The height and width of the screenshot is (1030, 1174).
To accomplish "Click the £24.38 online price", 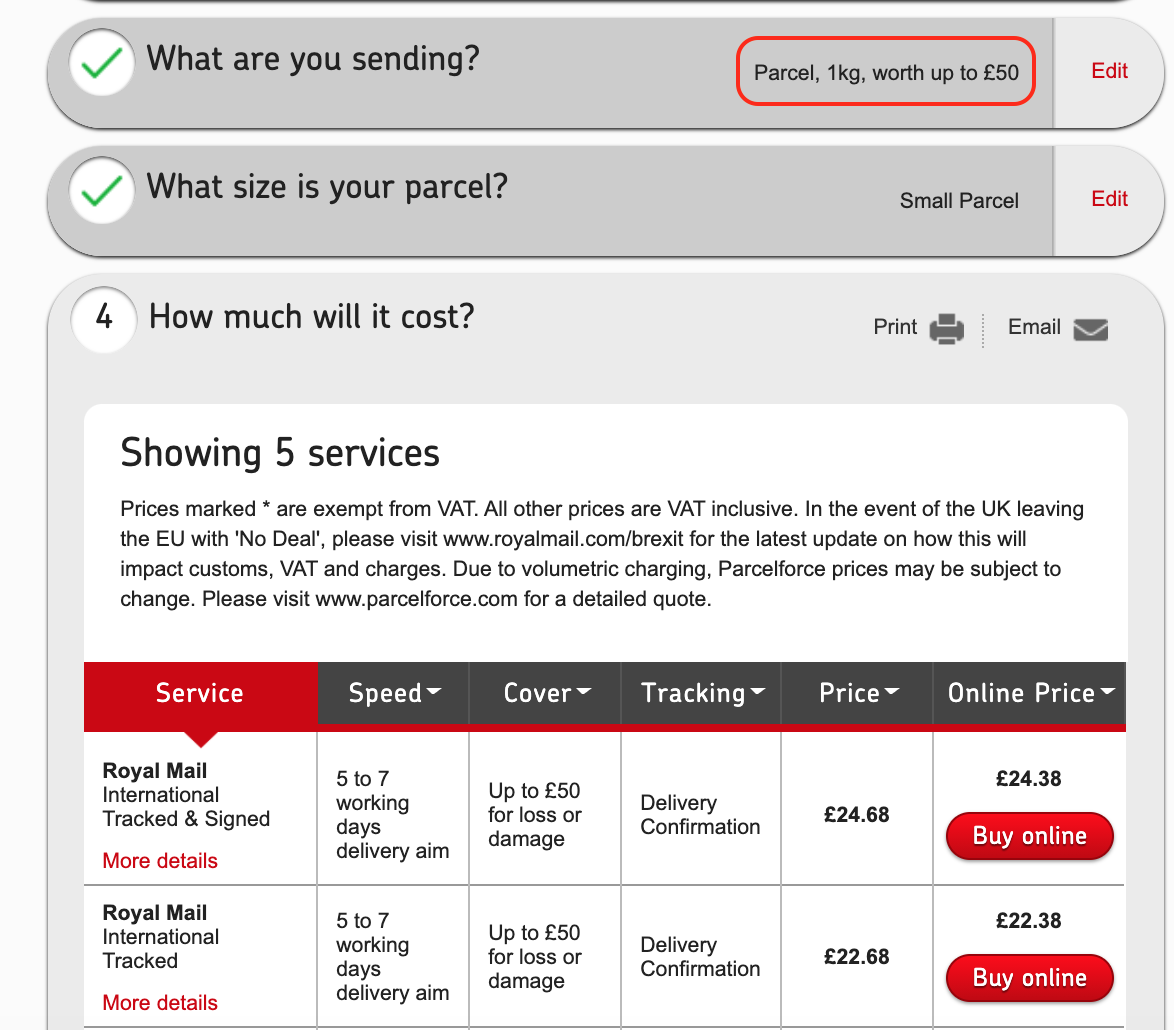I will coord(1029,778).
